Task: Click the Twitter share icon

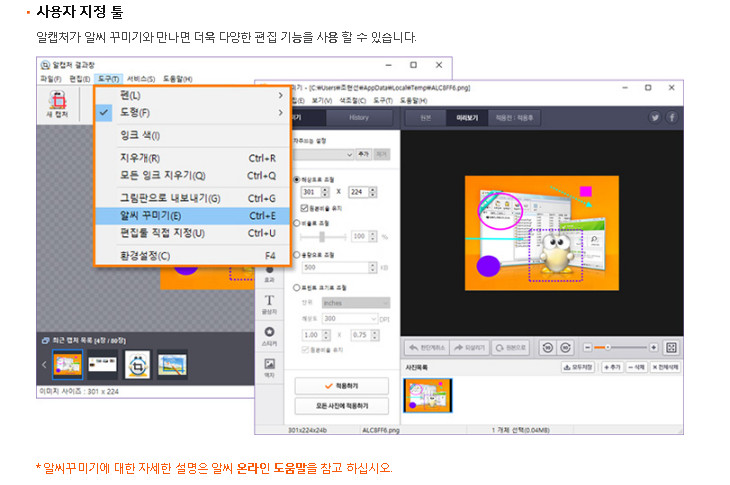Action: tap(655, 117)
